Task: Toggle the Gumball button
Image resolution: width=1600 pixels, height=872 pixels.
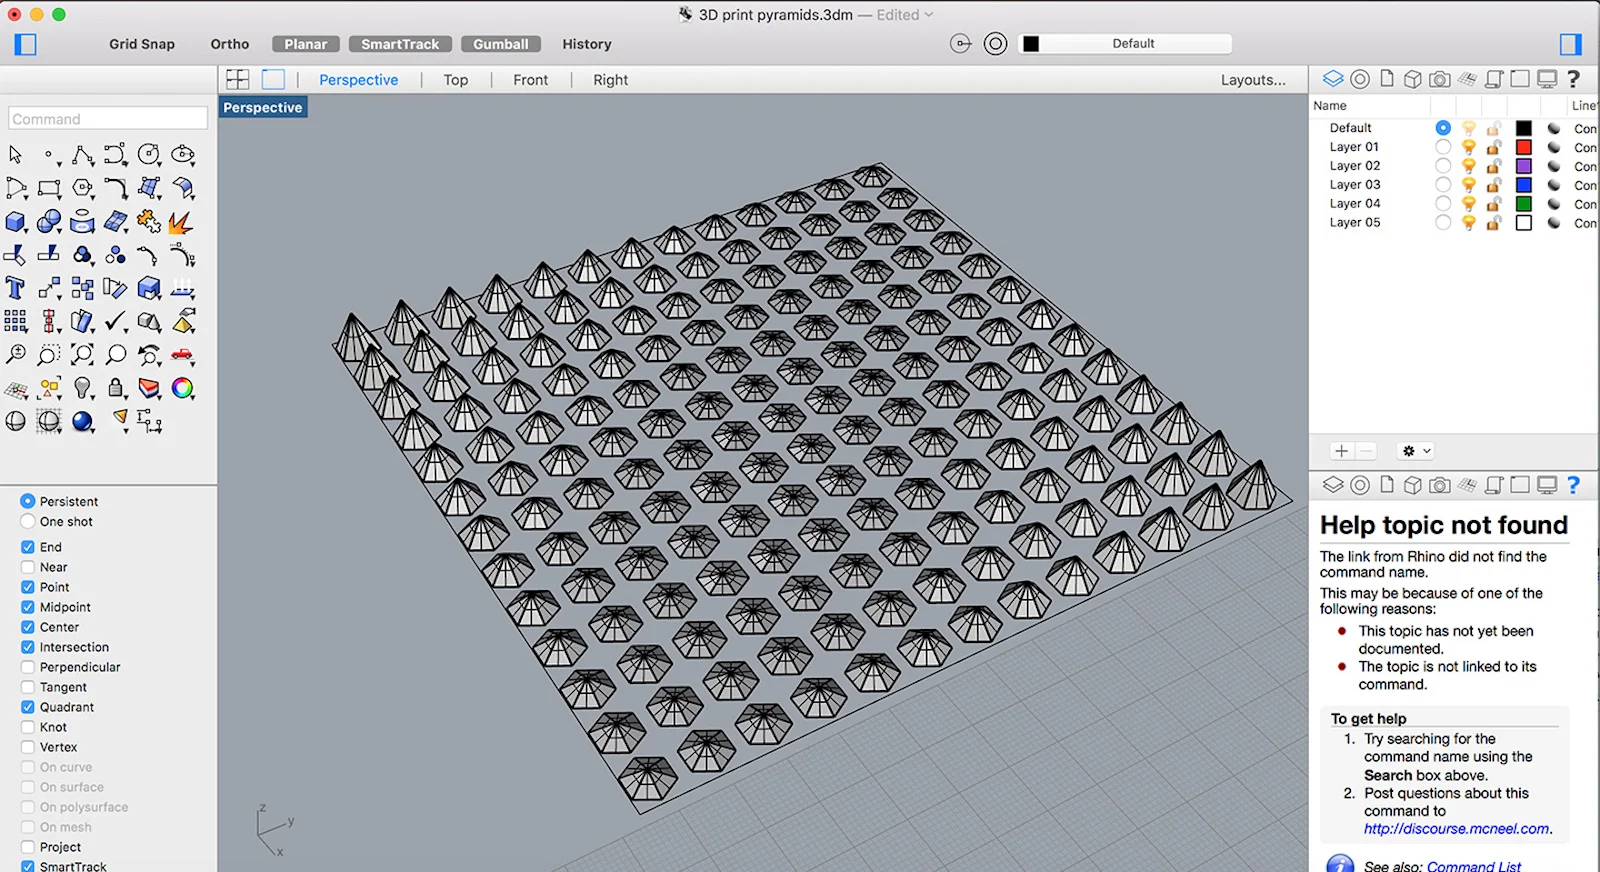Action: [x=500, y=44]
